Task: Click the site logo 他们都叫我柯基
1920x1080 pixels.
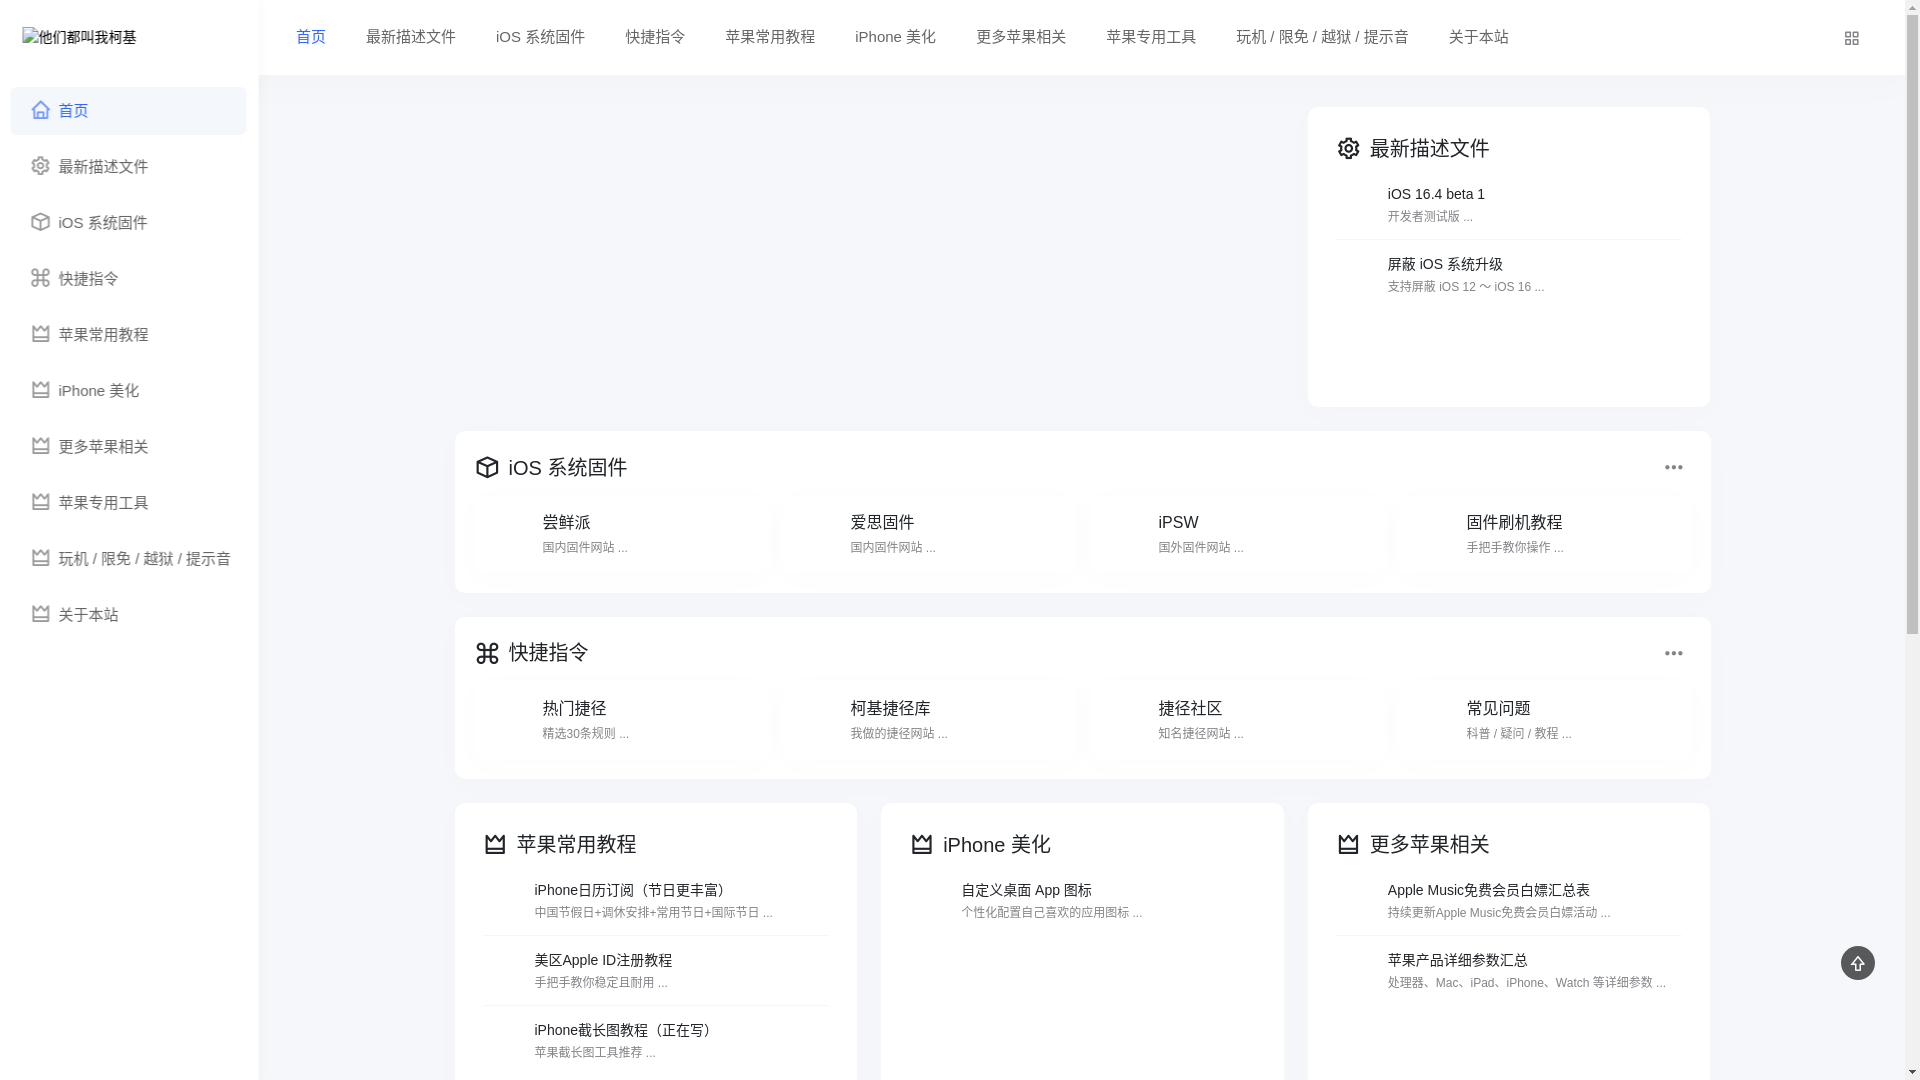Action: click(x=79, y=37)
